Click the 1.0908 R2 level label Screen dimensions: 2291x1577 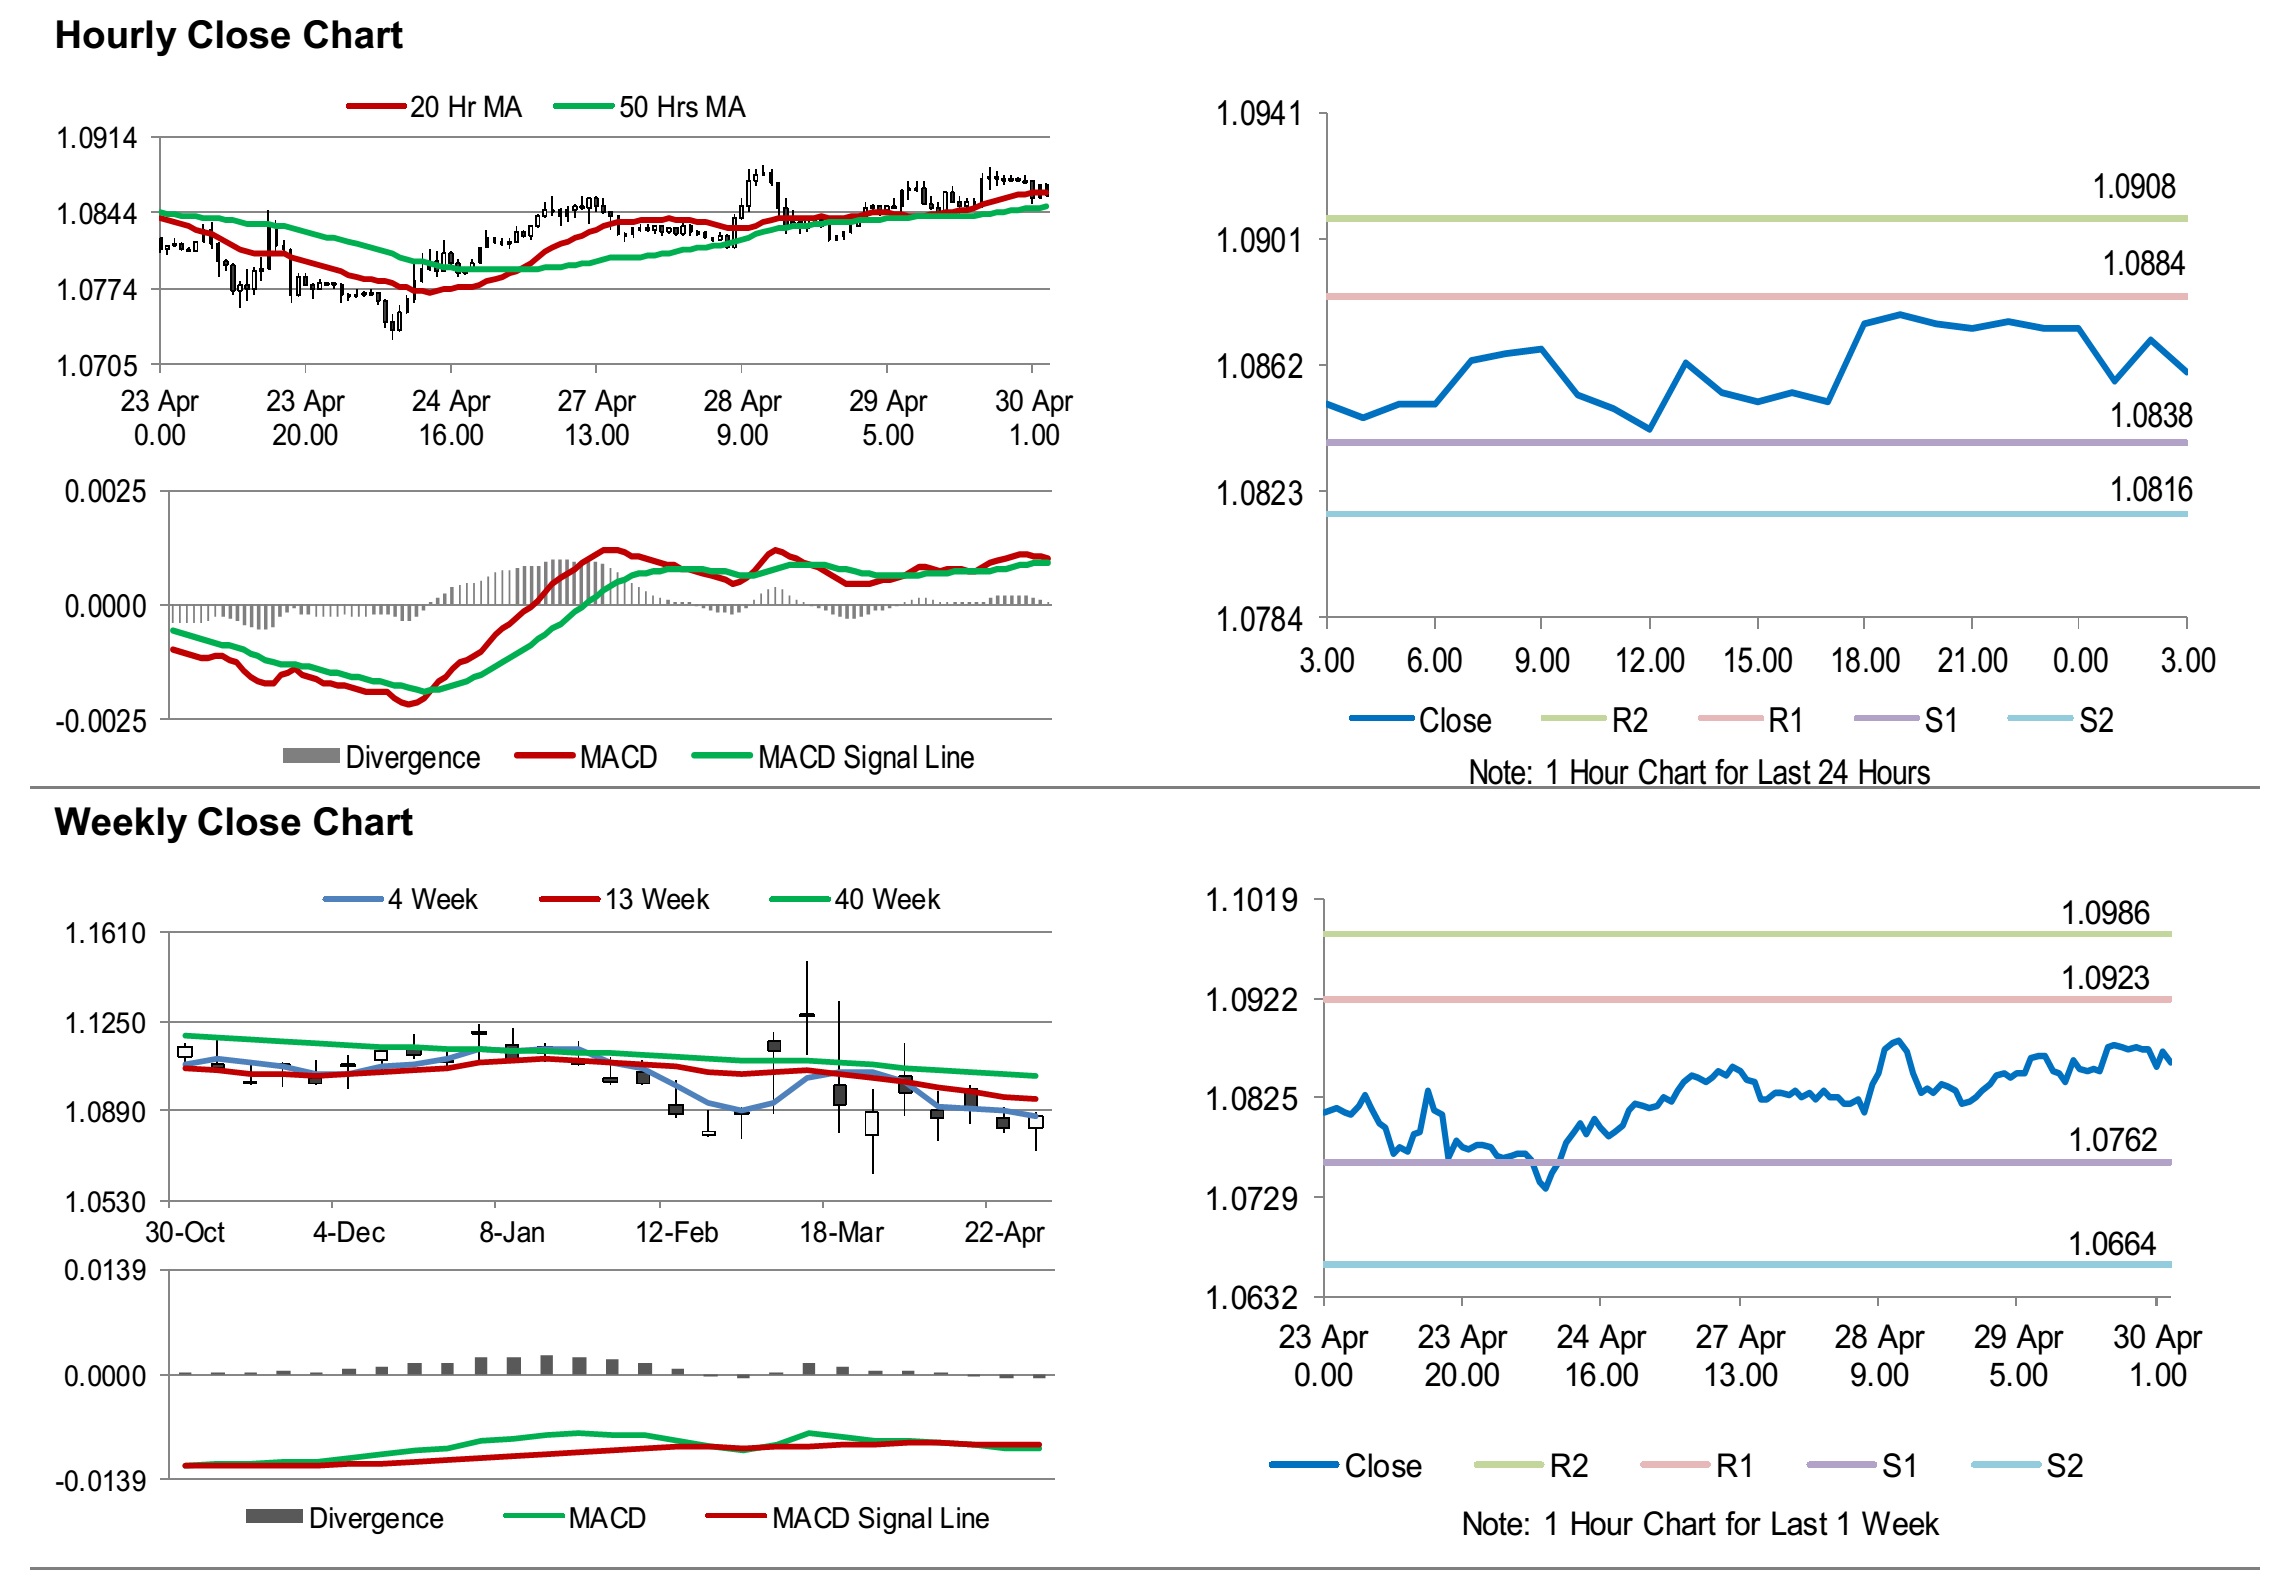click(x=2133, y=186)
